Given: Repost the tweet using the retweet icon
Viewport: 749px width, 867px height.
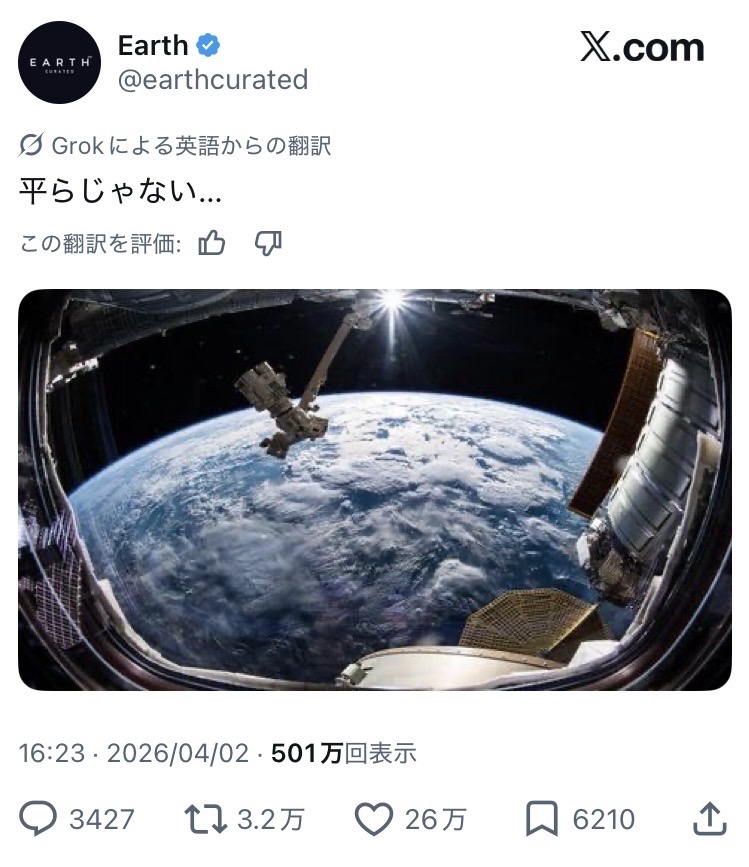Looking at the screenshot, I should 206,820.
